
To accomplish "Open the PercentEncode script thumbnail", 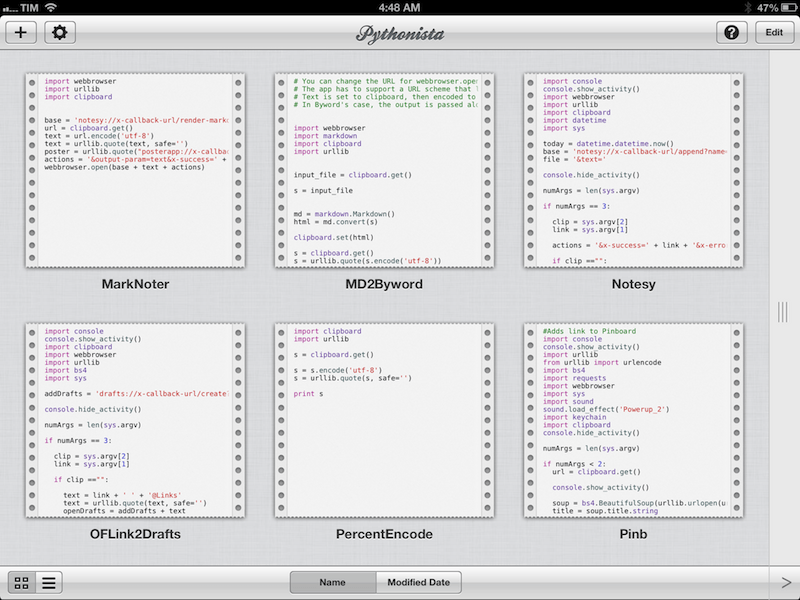I will 384,420.
